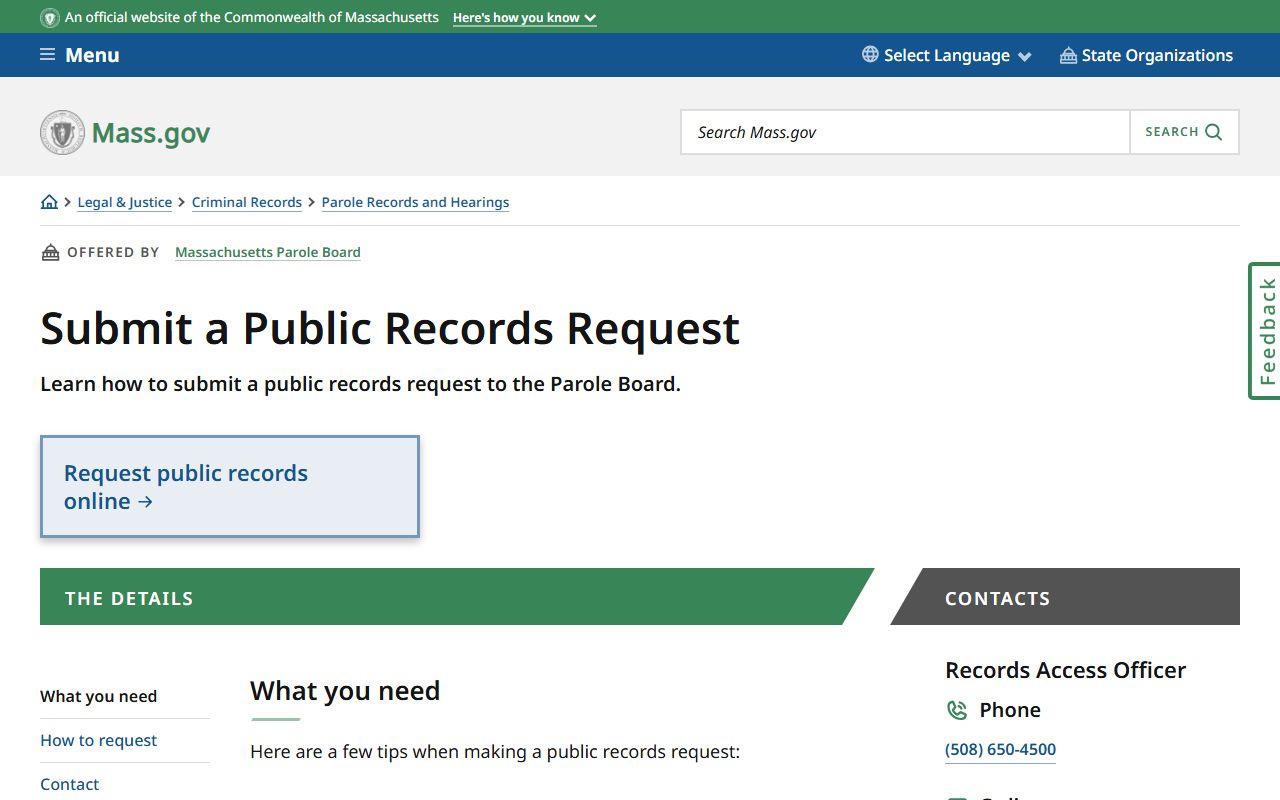Viewport: 1280px width, 800px height.
Task: Click the search magnifier icon
Action: [x=1214, y=132]
